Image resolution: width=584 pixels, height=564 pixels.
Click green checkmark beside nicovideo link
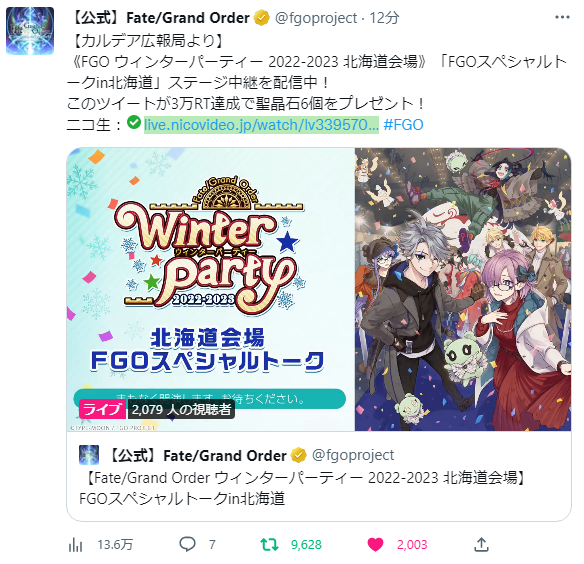tap(134, 122)
